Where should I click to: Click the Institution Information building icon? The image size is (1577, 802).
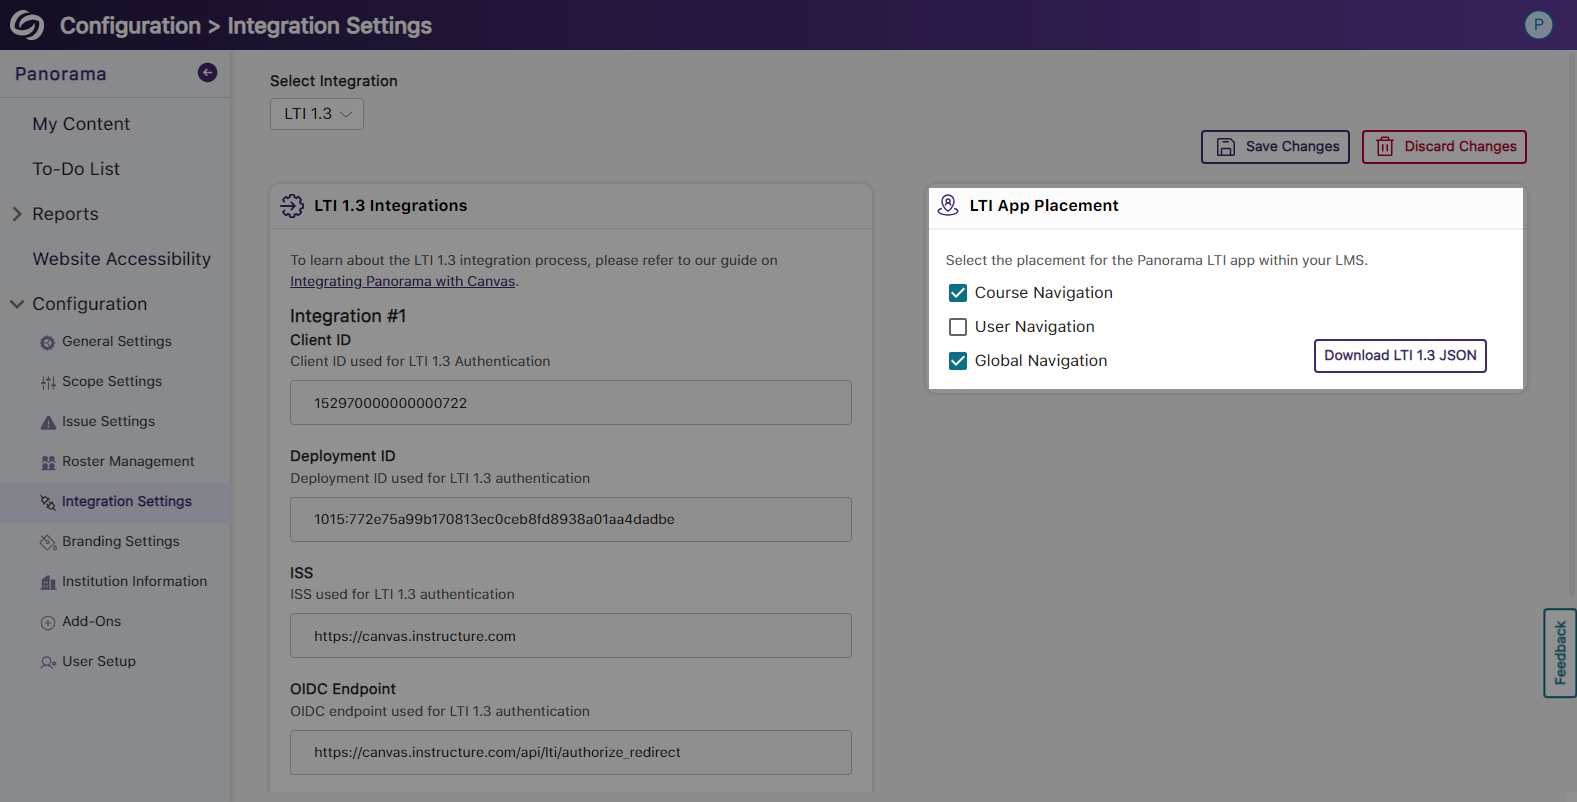pos(47,583)
